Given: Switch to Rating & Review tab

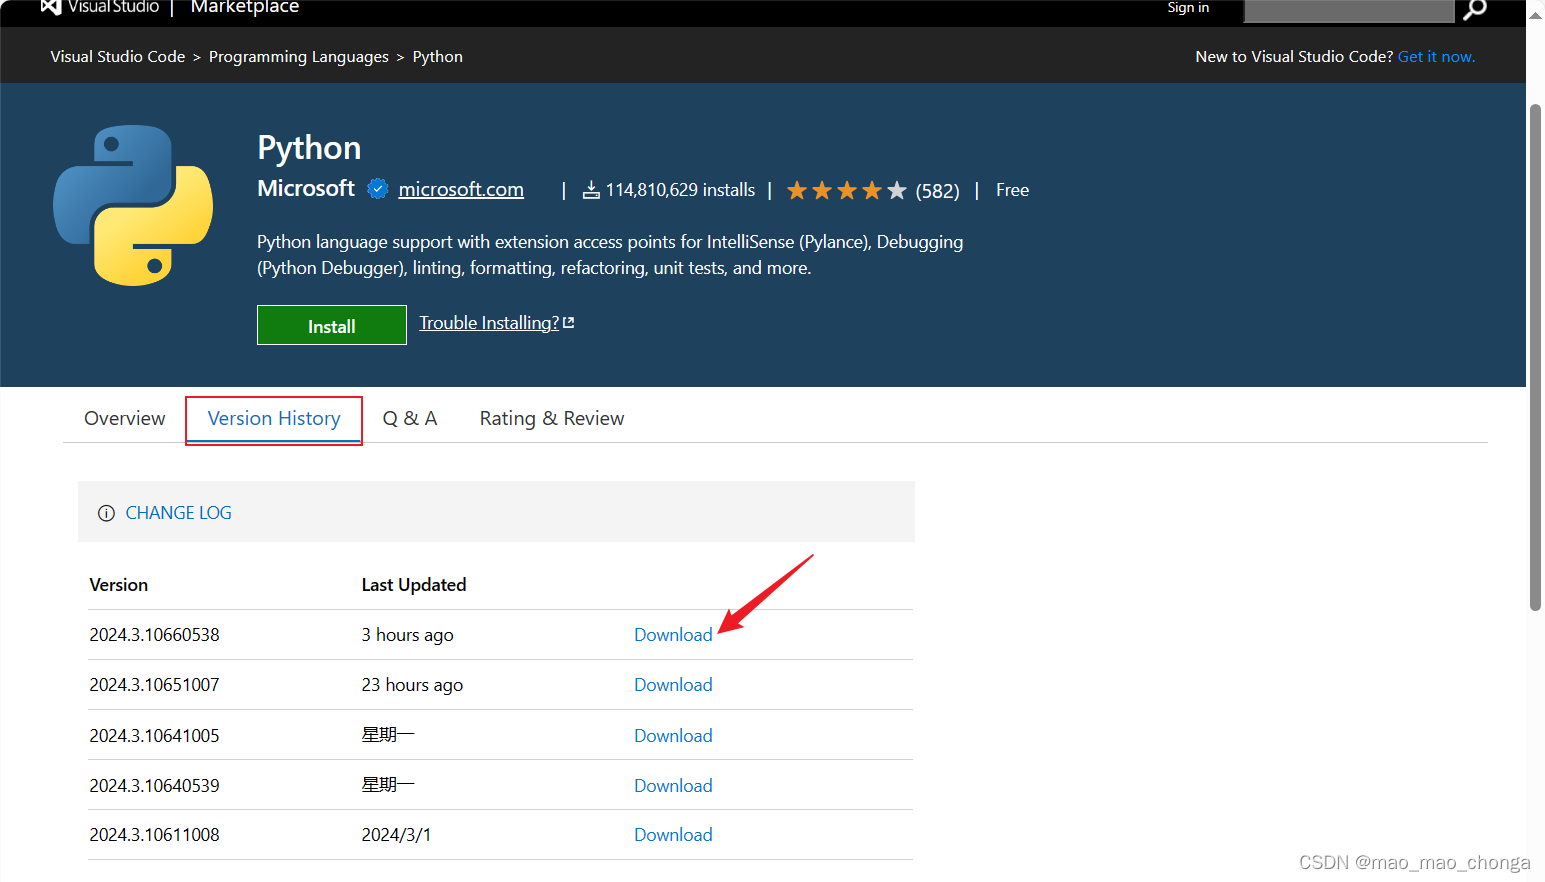Looking at the screenshot, I should pyautogui.click(x=552, y=418).
